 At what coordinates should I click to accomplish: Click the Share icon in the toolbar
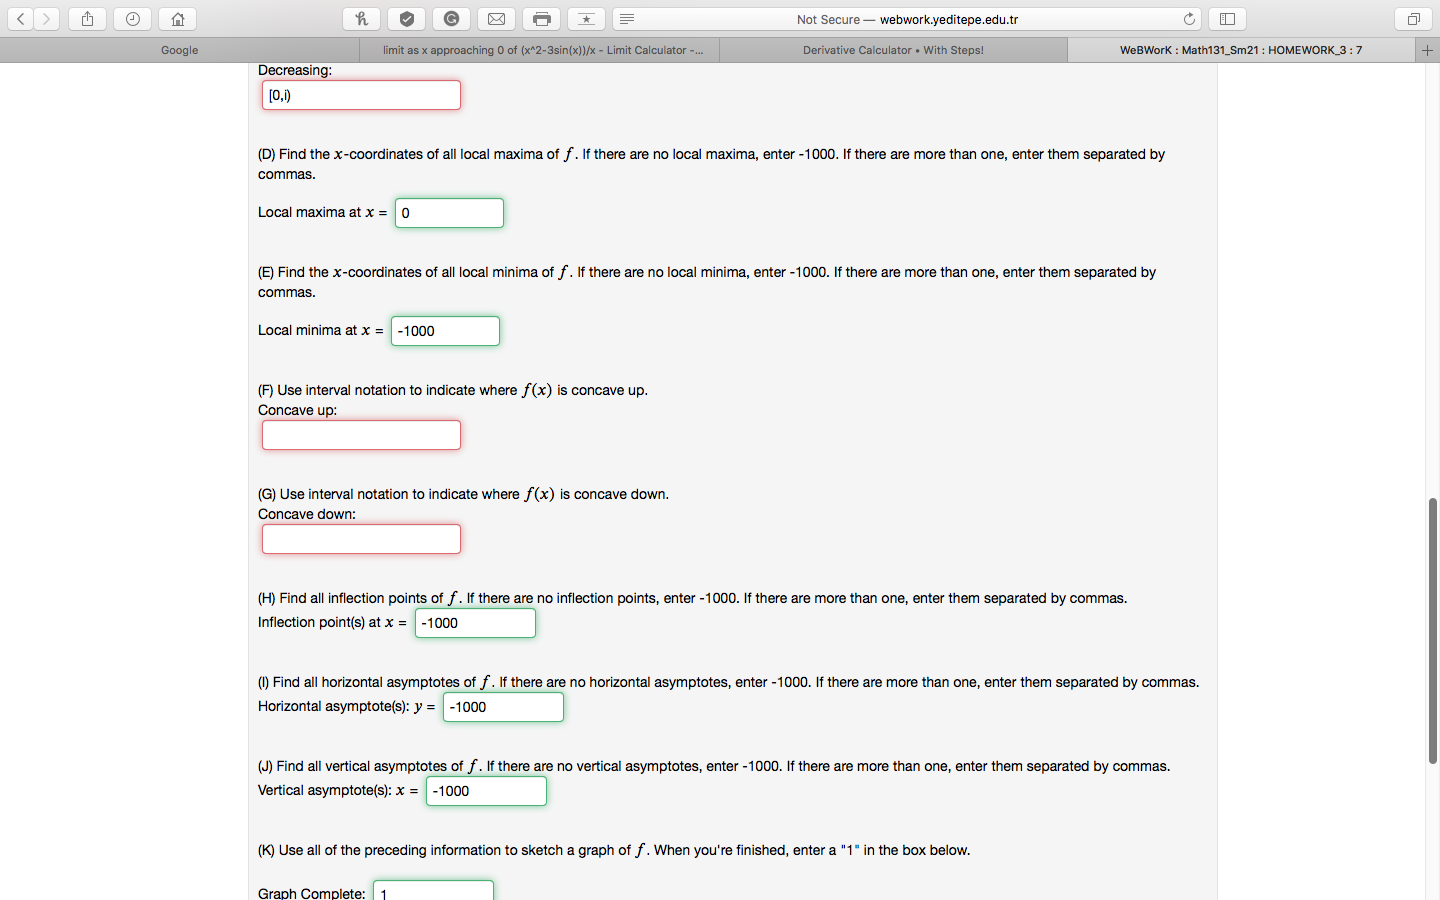point(86,18)
